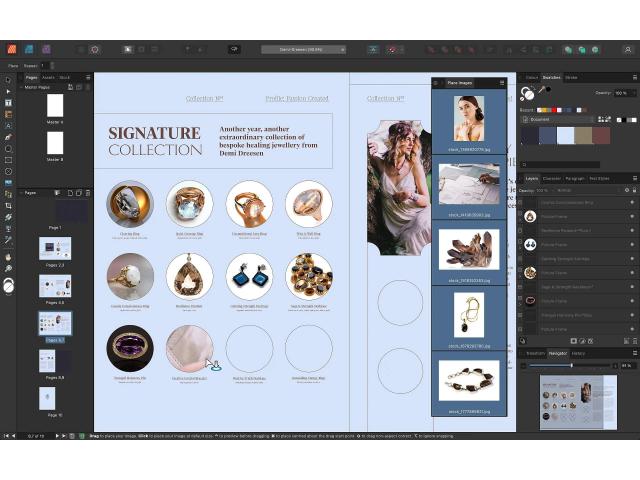Toggle the first layer's visibility dot
640x480 pixels.
pyautogui.click(x=632, y=203)
